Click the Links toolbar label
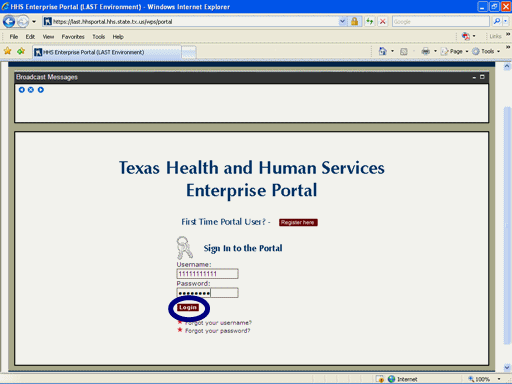 [495, 36]
